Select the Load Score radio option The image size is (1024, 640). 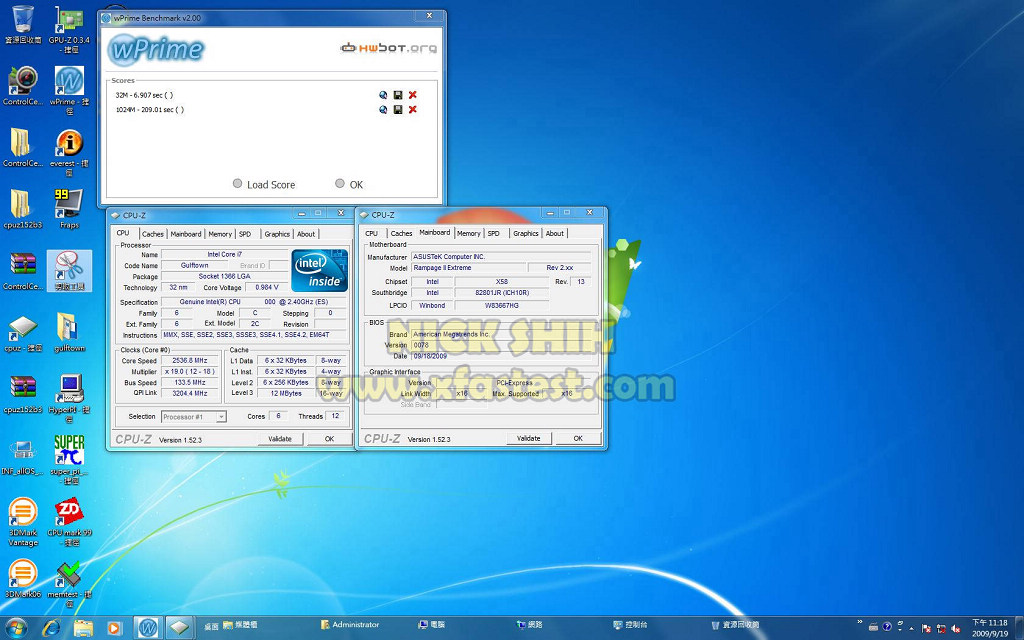tap(237, 184)
